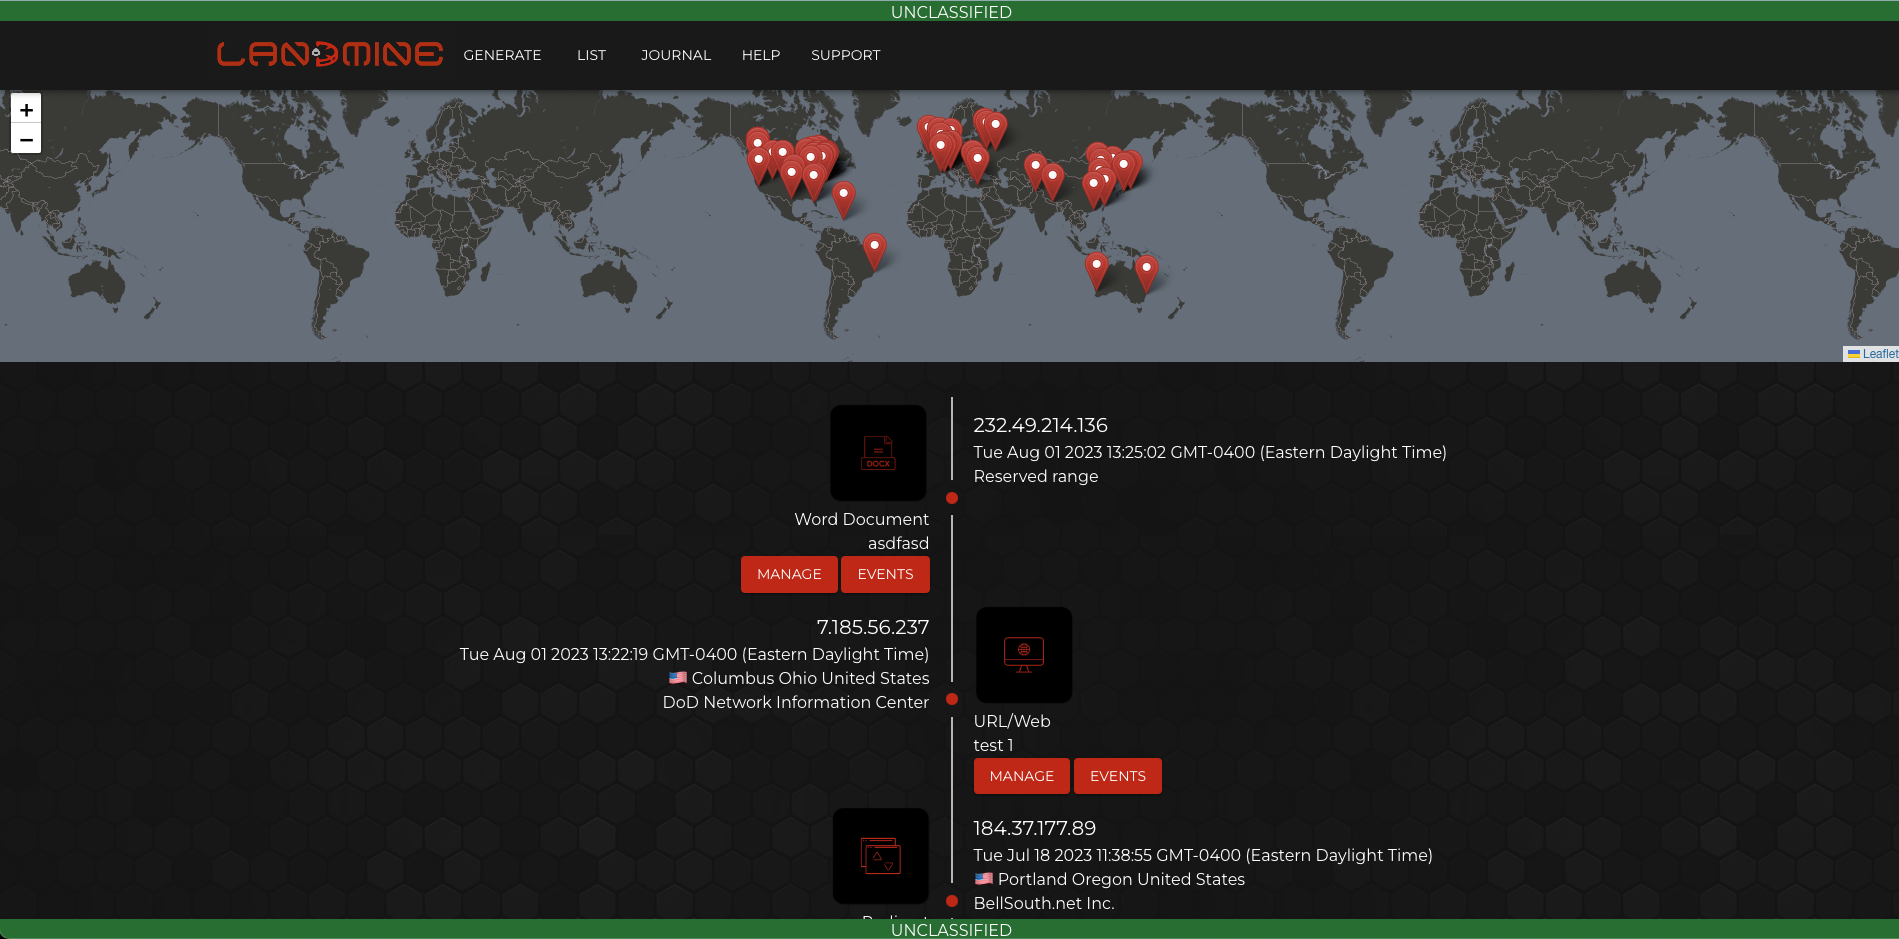Open the List page
The image size is (1899, 939).
pos(591,55)
